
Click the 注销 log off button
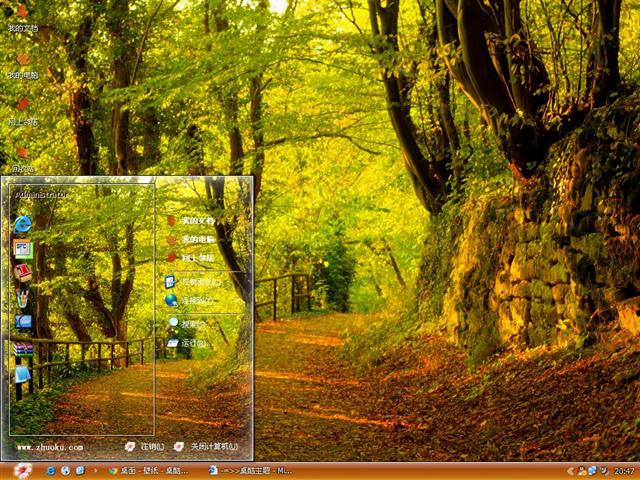coord(145,447)
